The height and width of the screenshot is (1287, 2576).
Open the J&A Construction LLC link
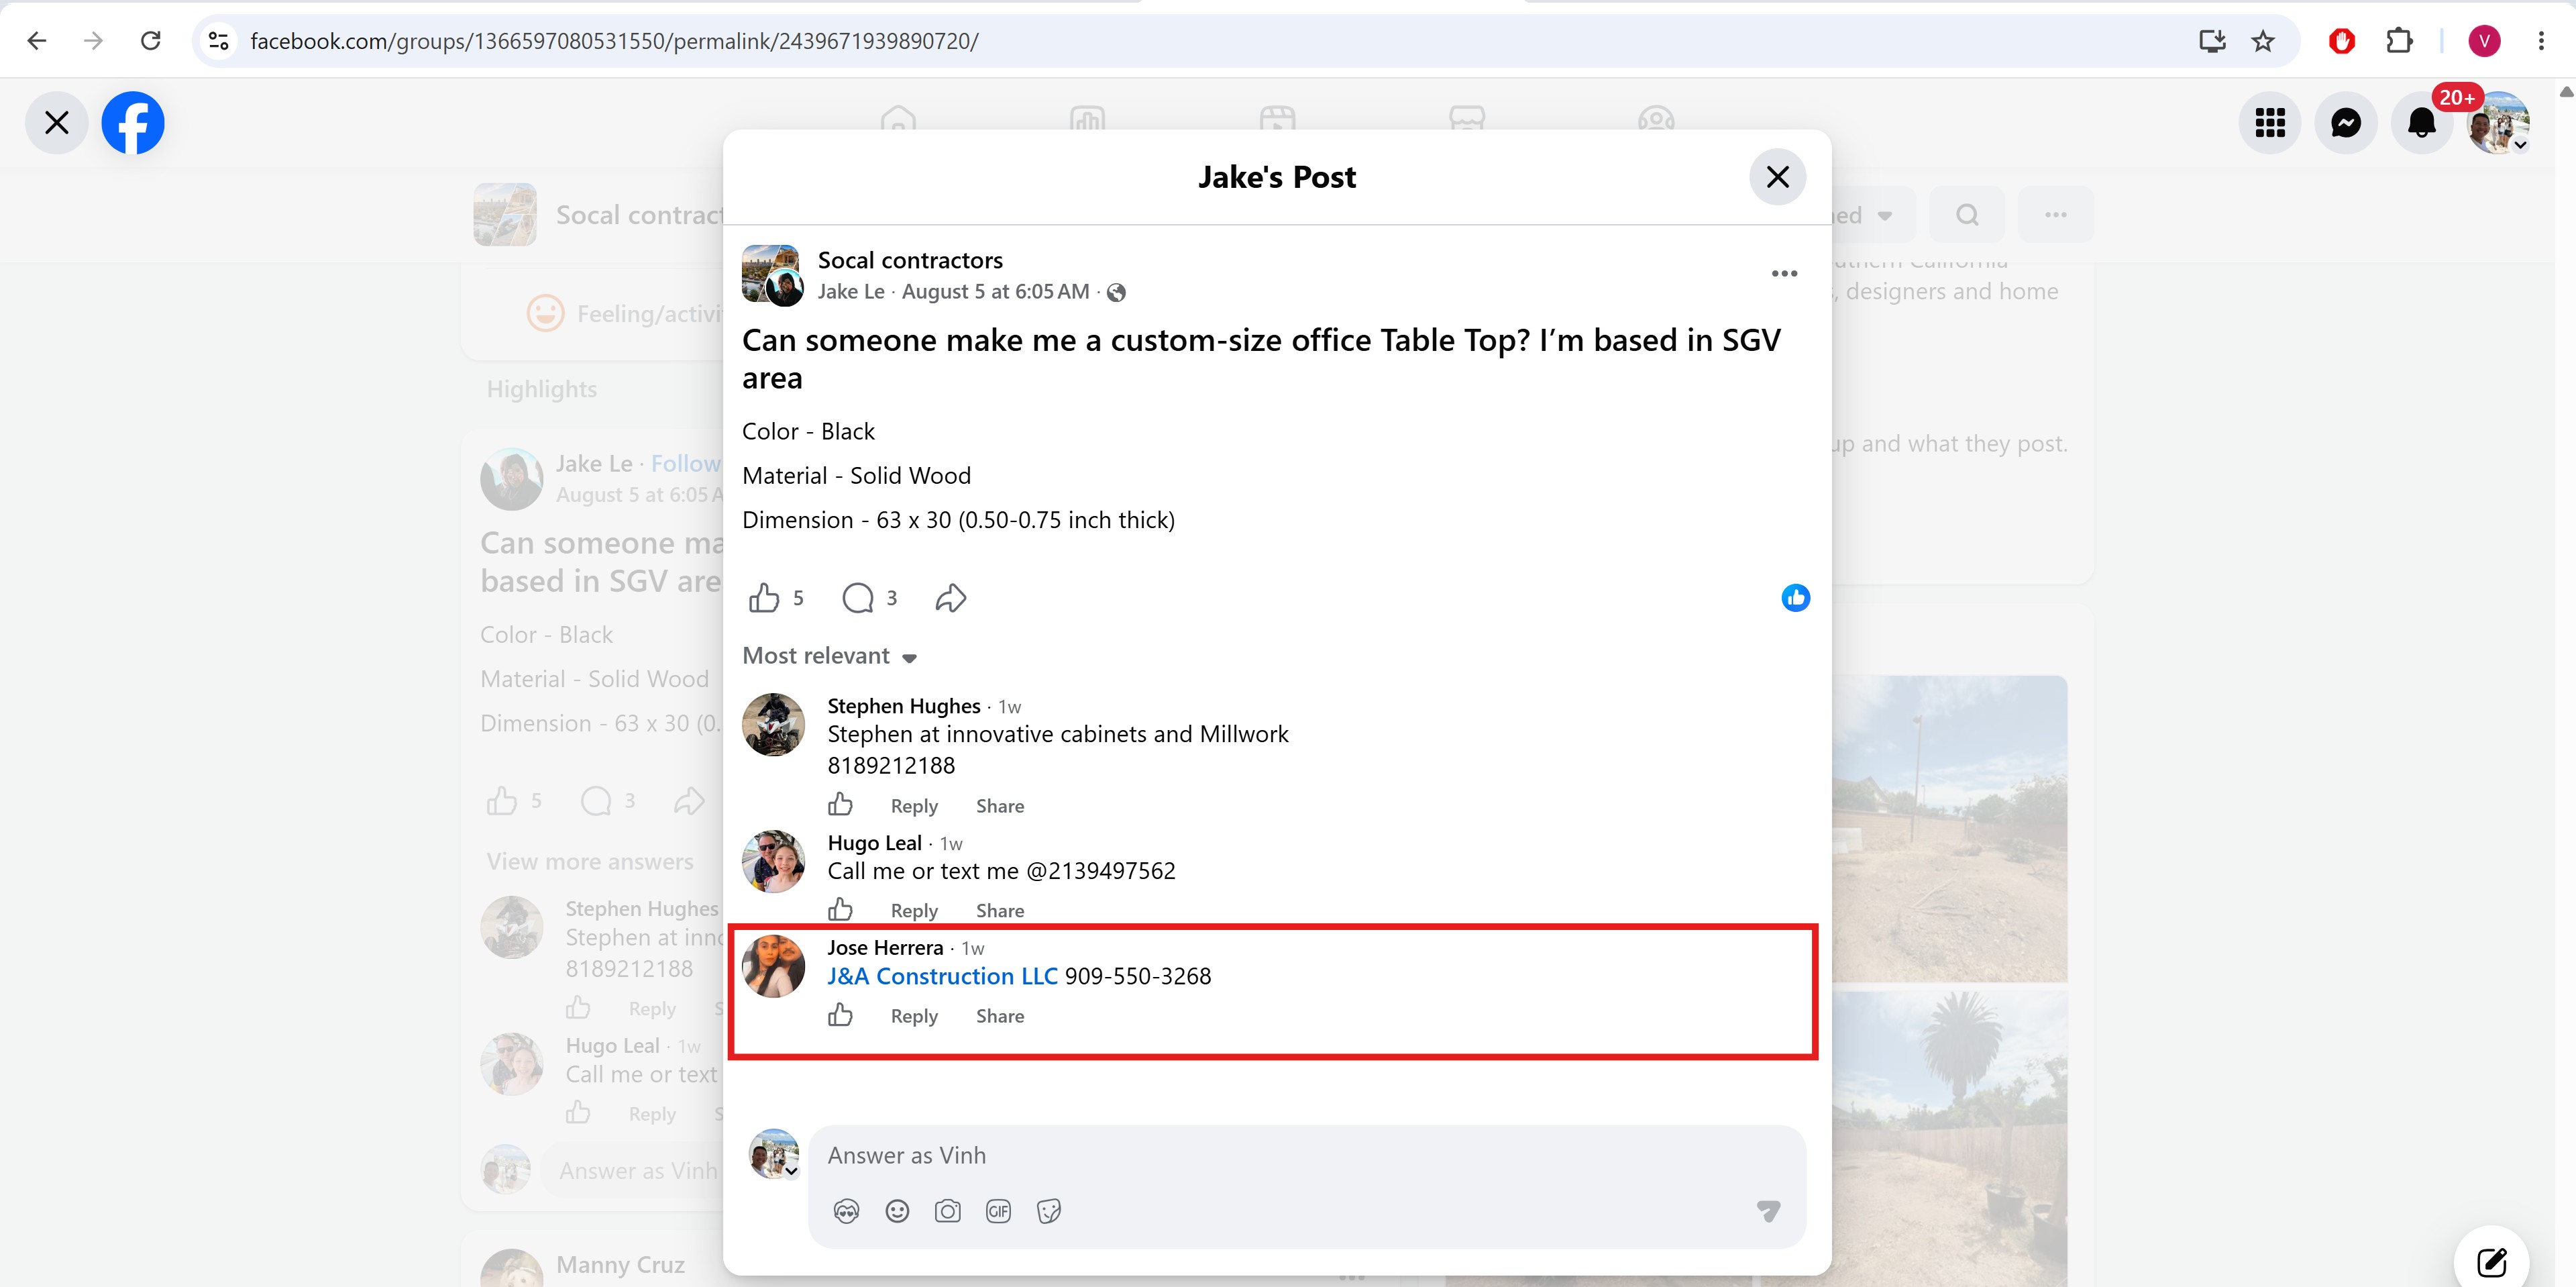pyautogui.click(x=942, y=976)
